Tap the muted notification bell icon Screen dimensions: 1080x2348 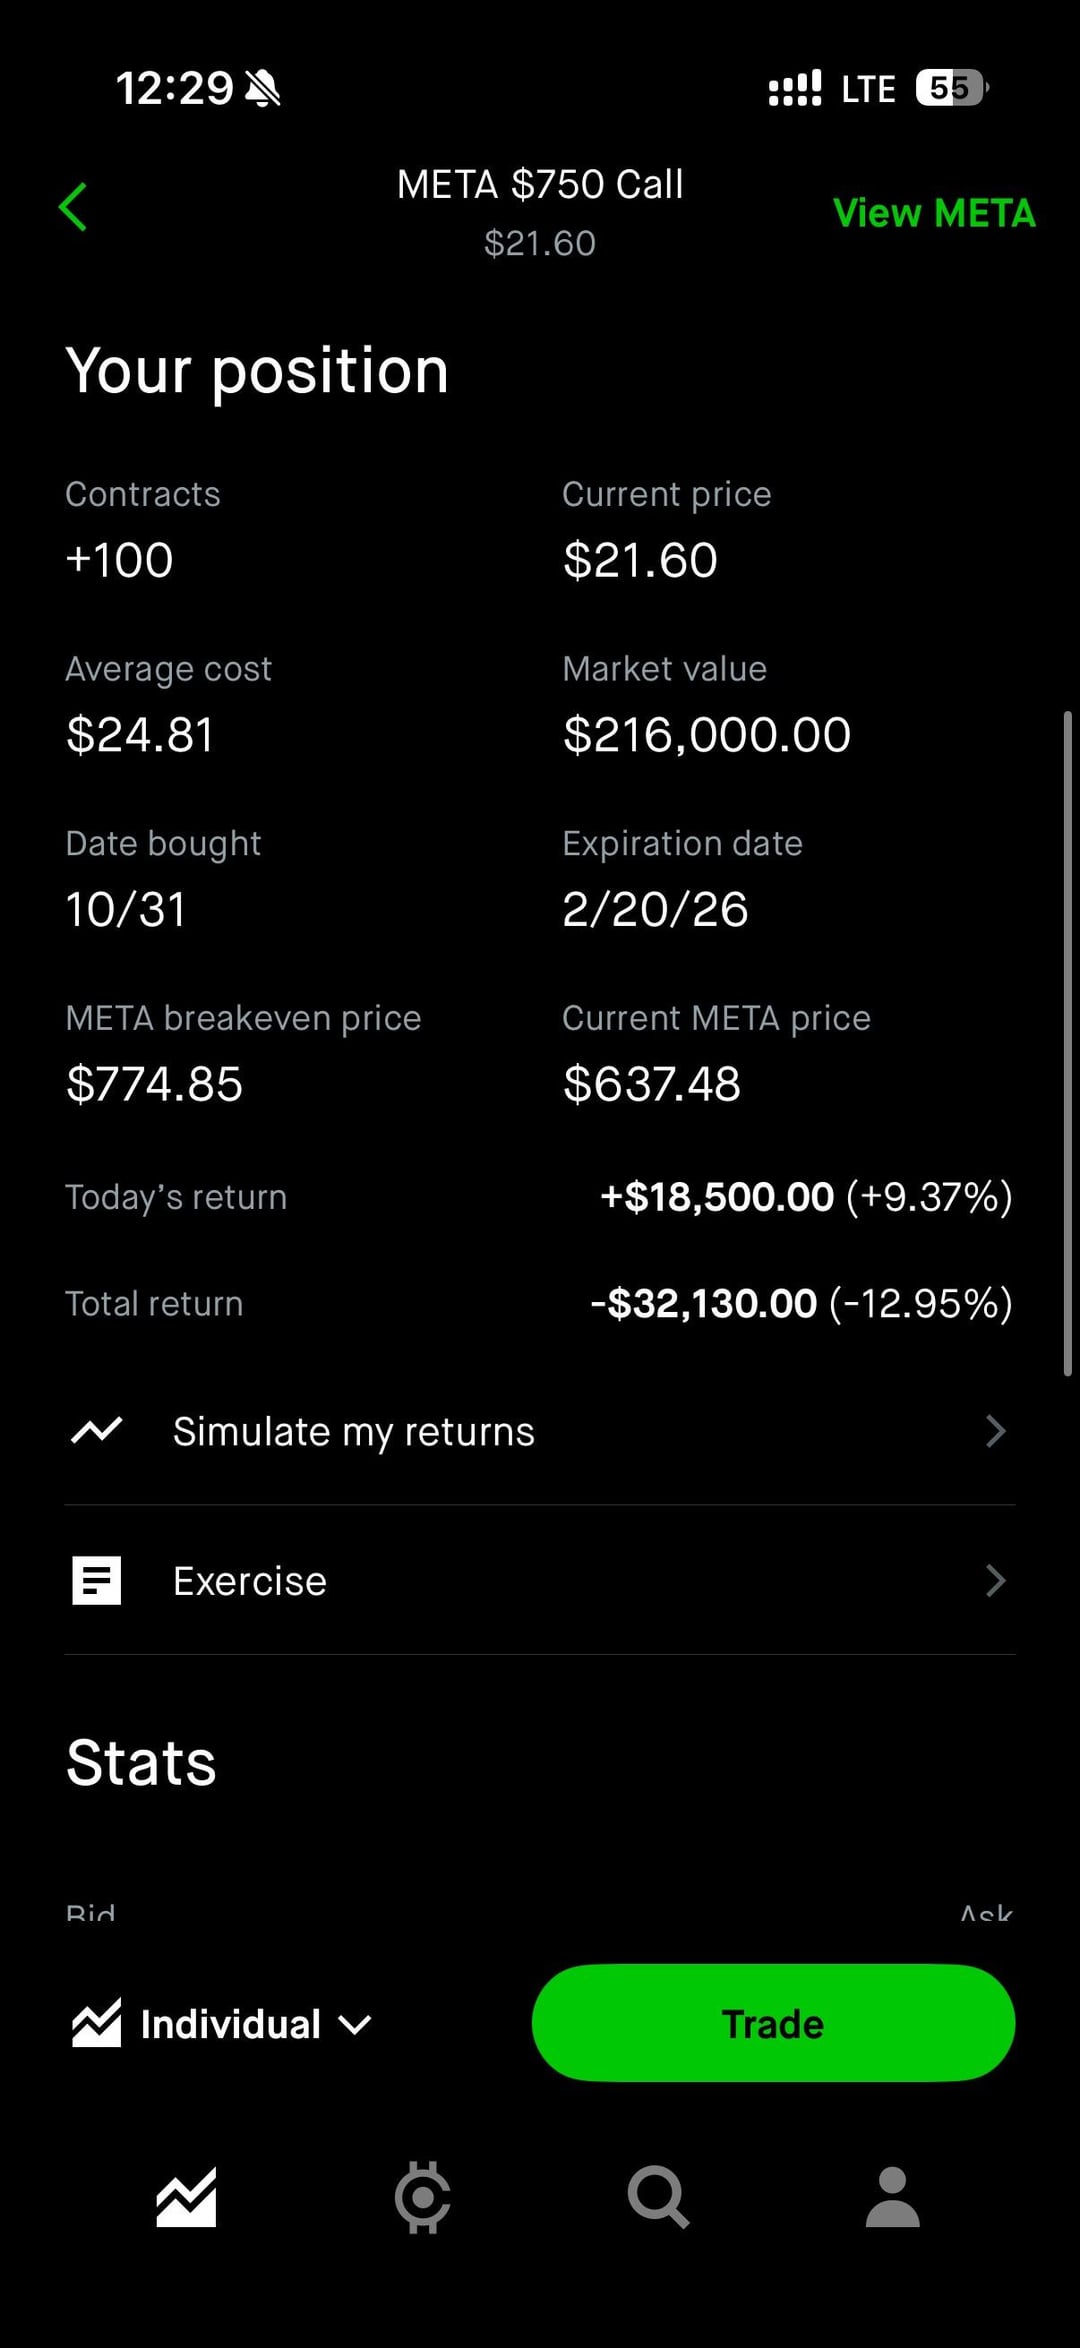point(264,88)
